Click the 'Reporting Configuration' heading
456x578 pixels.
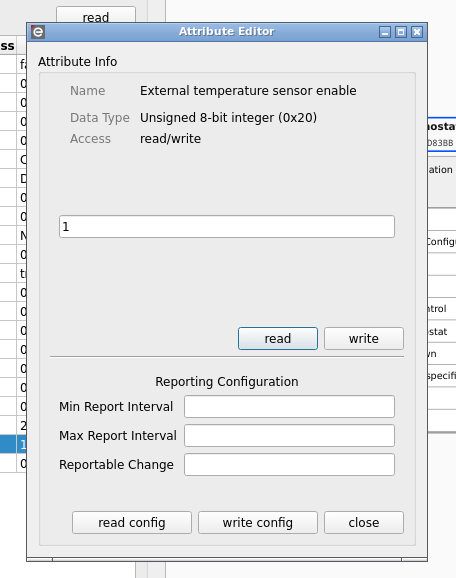(x=227, y=382)
